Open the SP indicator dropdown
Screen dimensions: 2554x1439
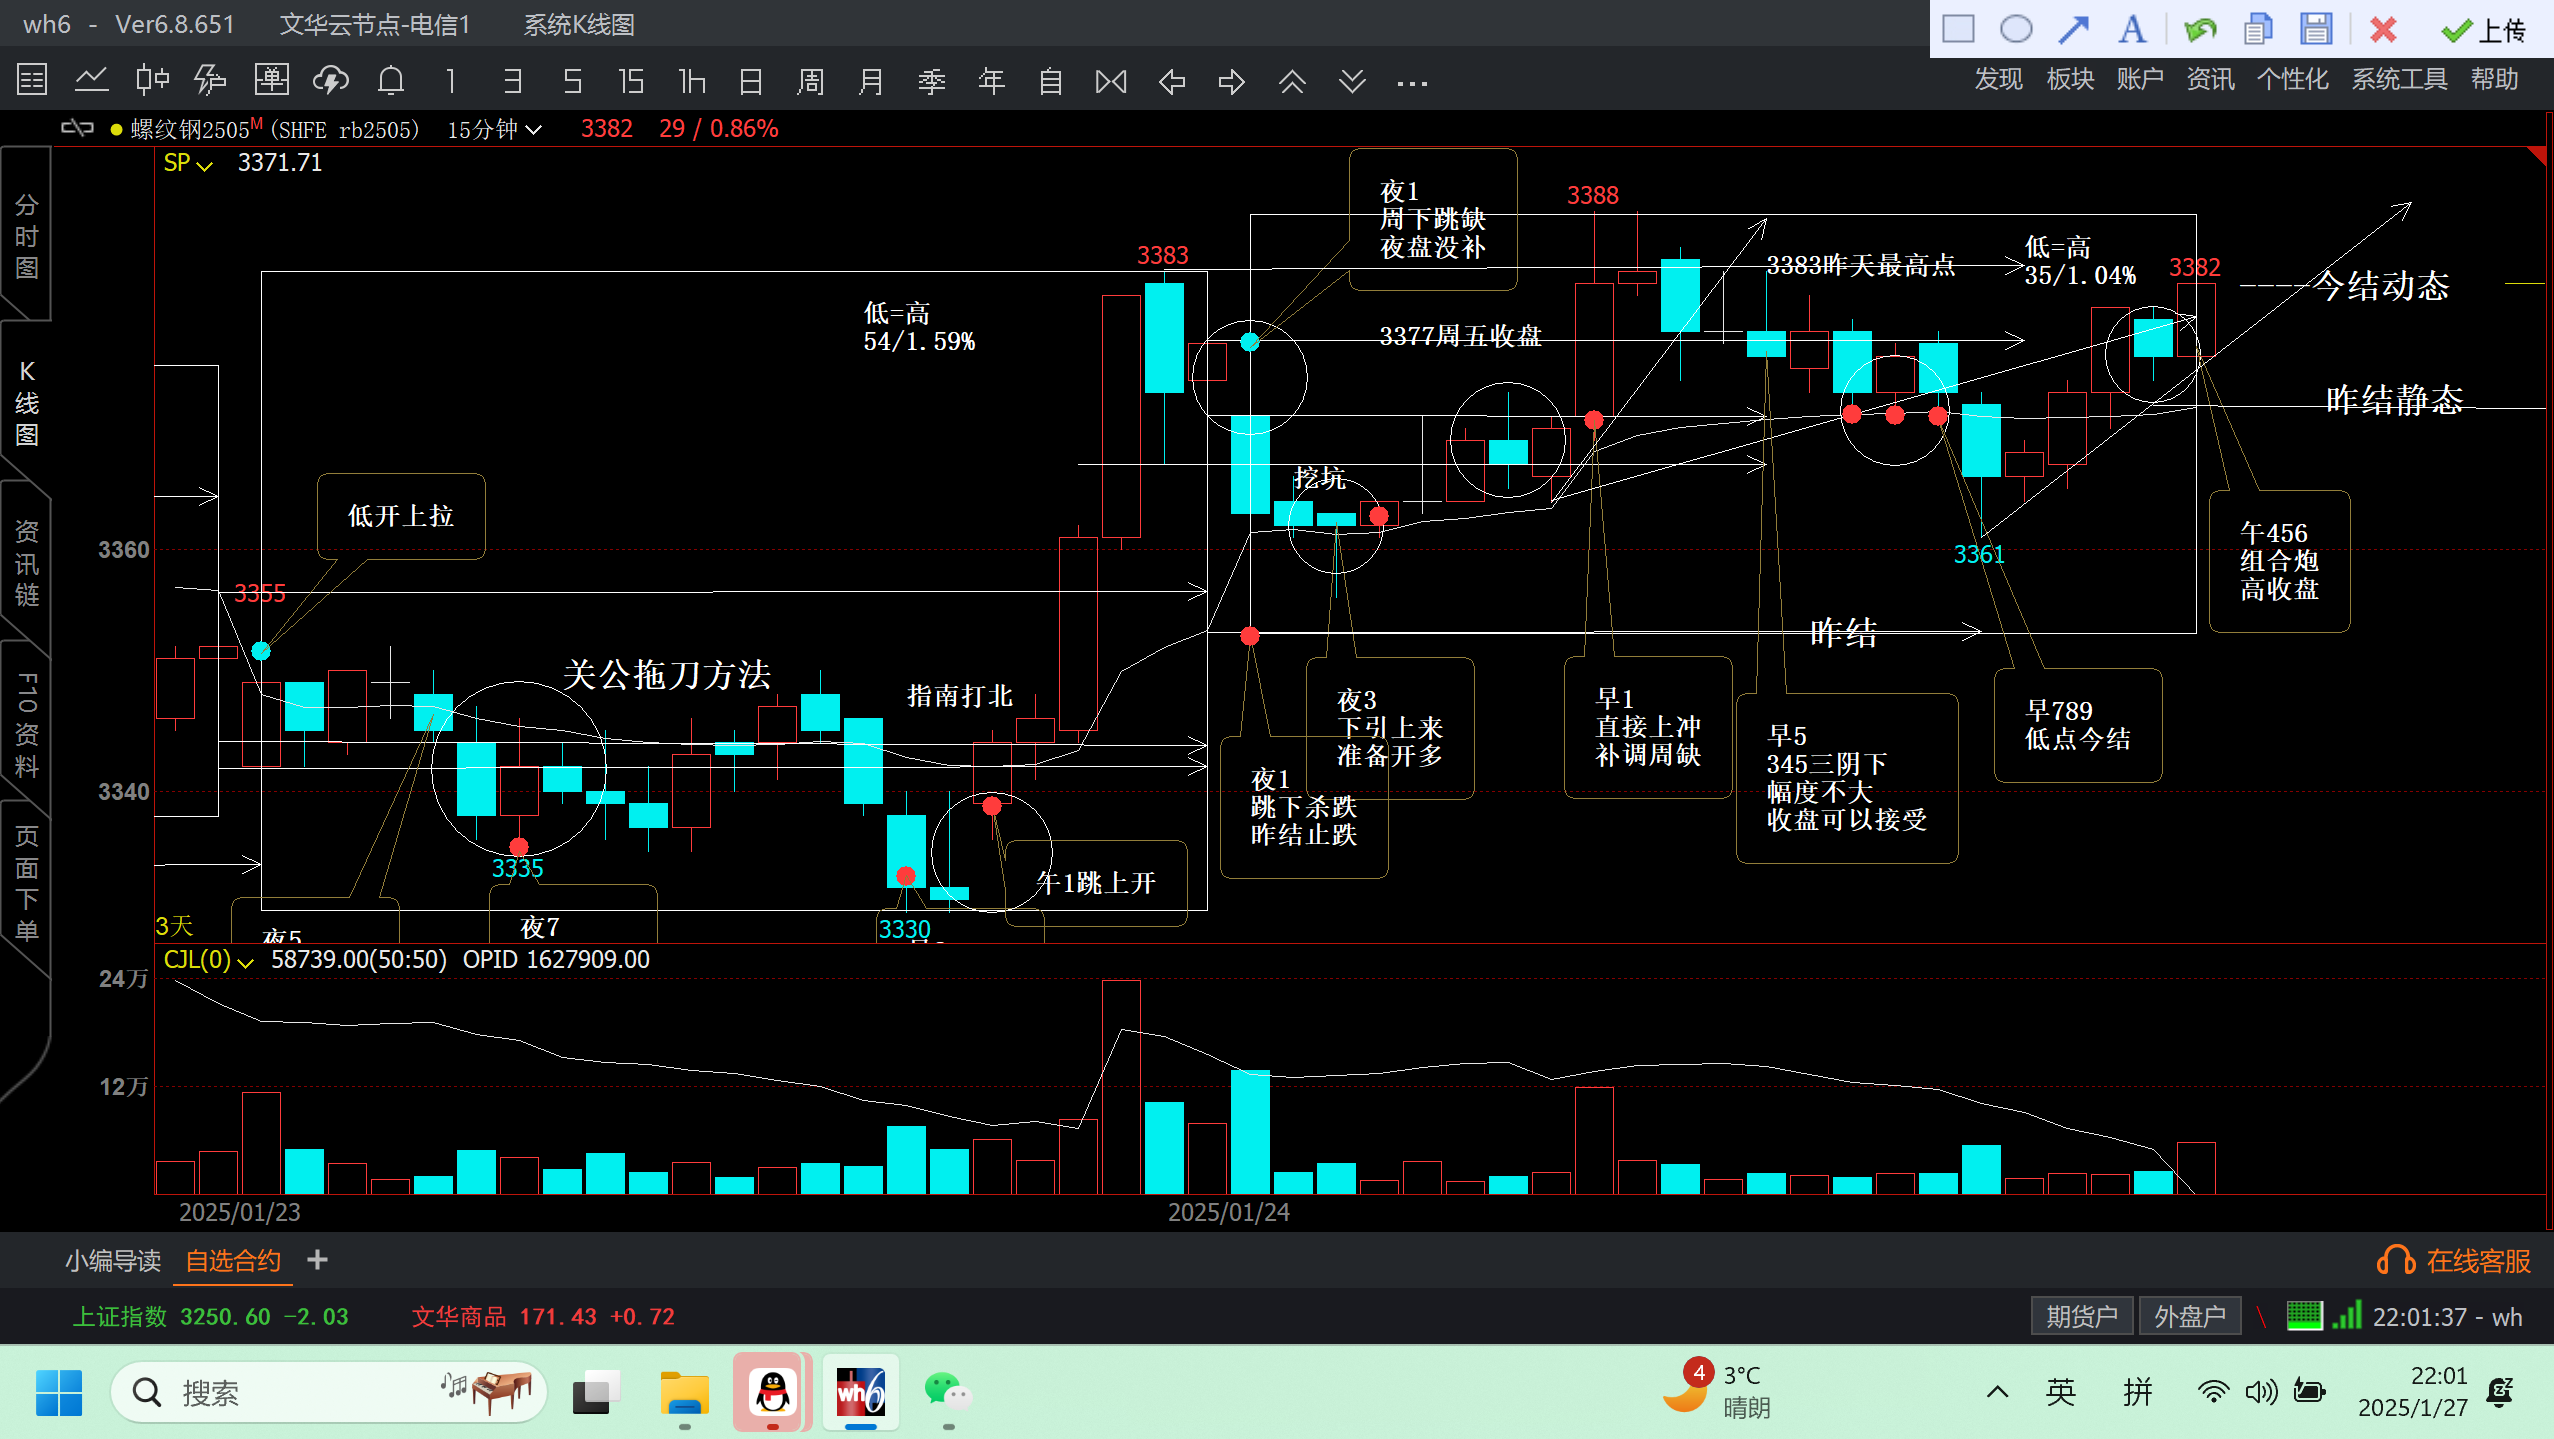pos(188,164)
